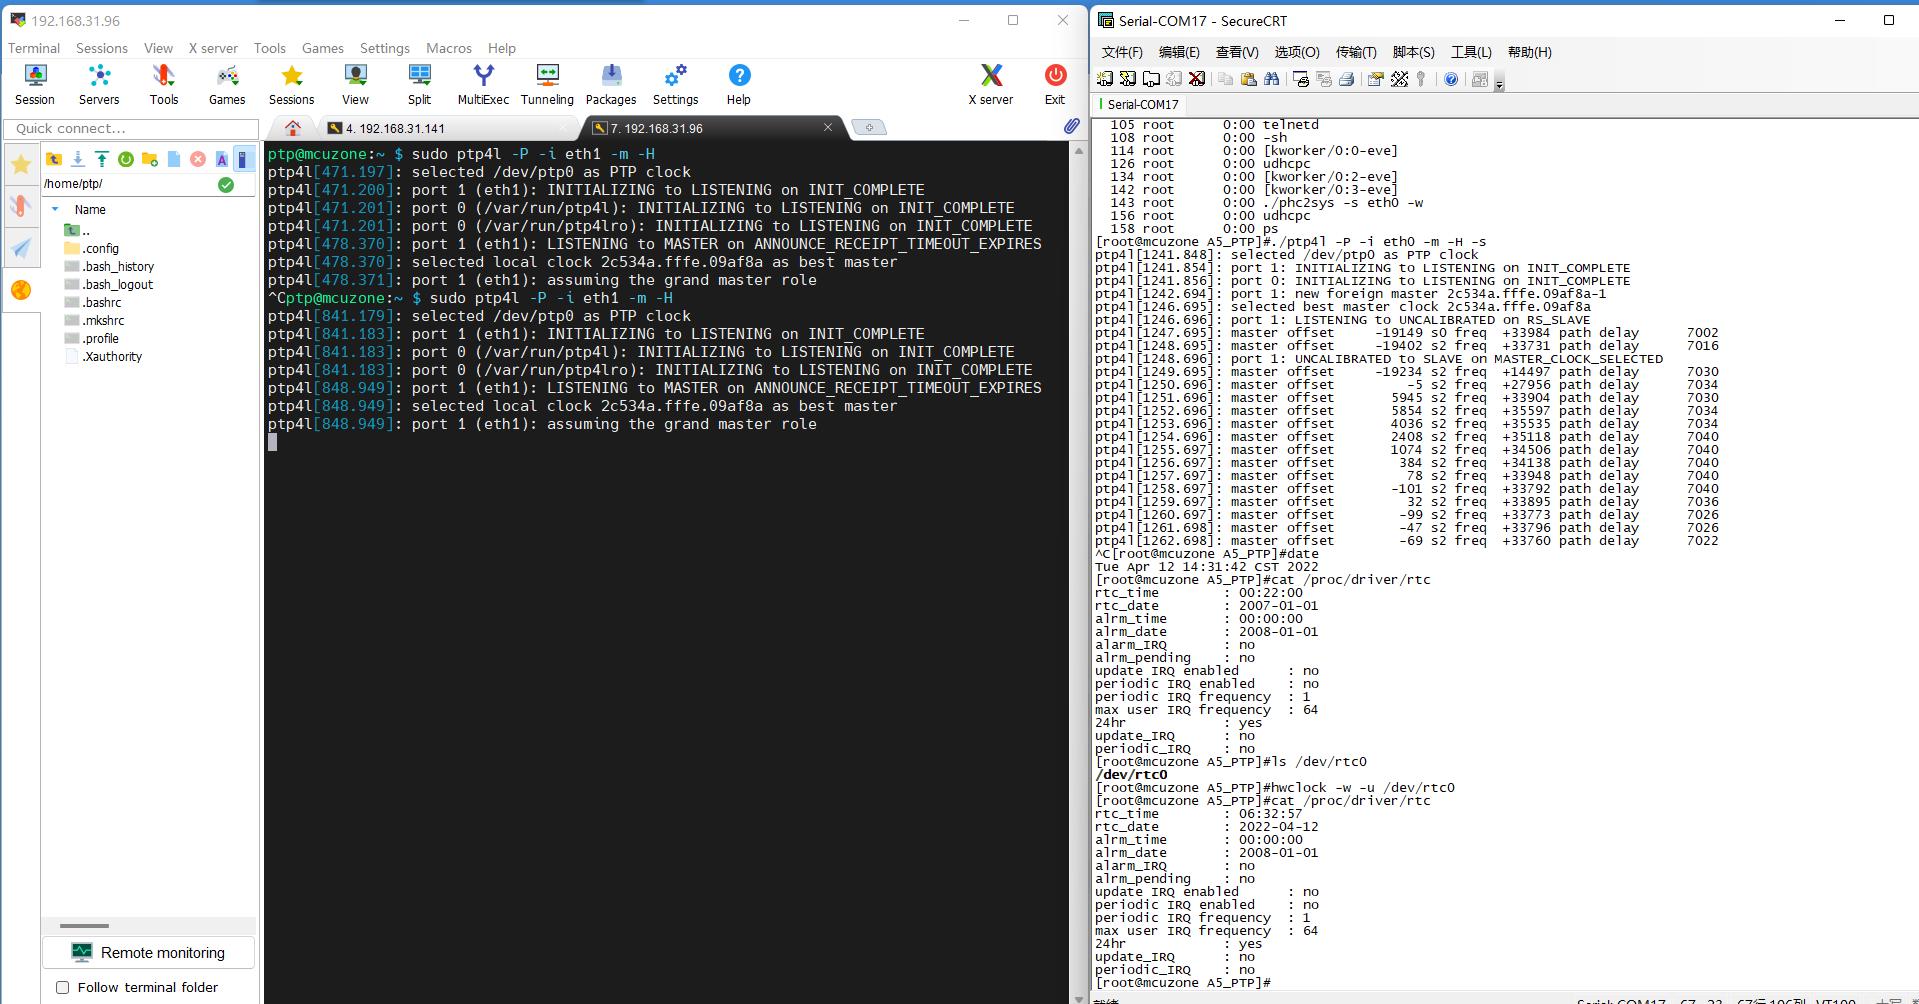Open the Help question mark icon in MobaXterm

coord(739,84)
